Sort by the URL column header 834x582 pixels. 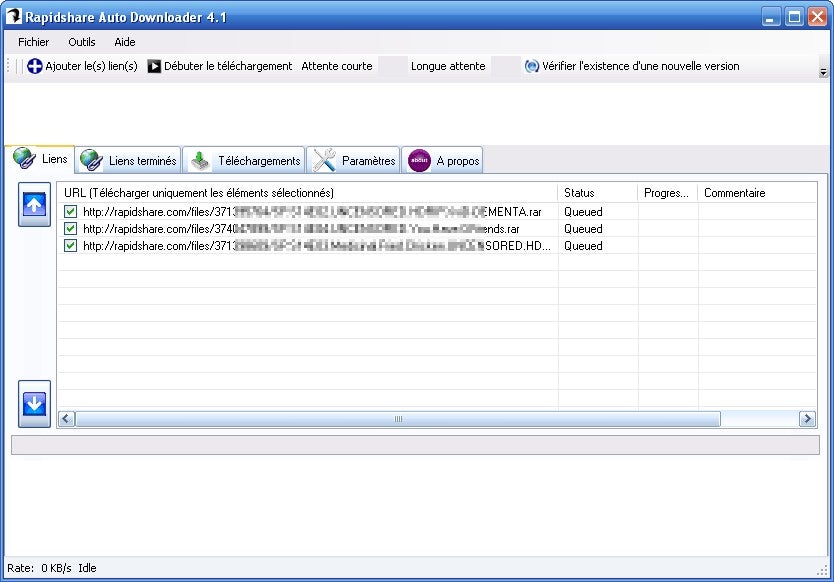click(x=307, y=193)
